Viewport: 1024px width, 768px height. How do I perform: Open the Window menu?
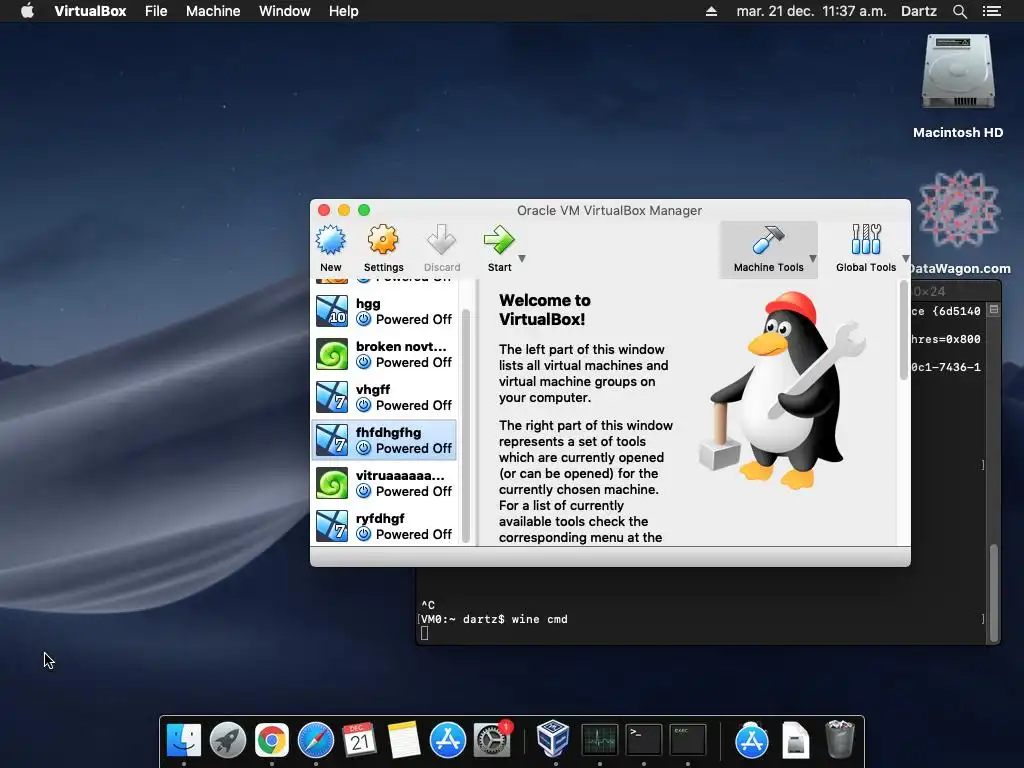point(285,11)
